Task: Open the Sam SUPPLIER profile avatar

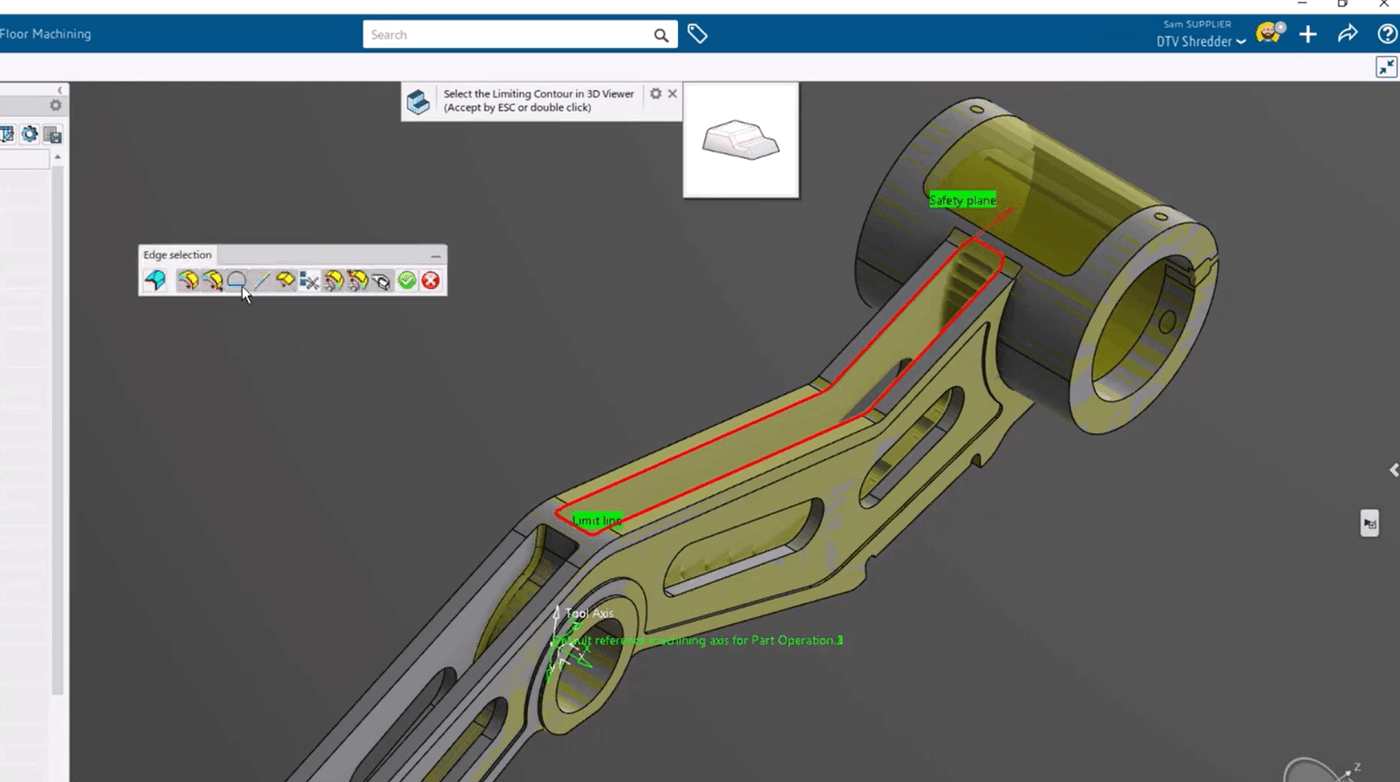Action: point(1268,32)
